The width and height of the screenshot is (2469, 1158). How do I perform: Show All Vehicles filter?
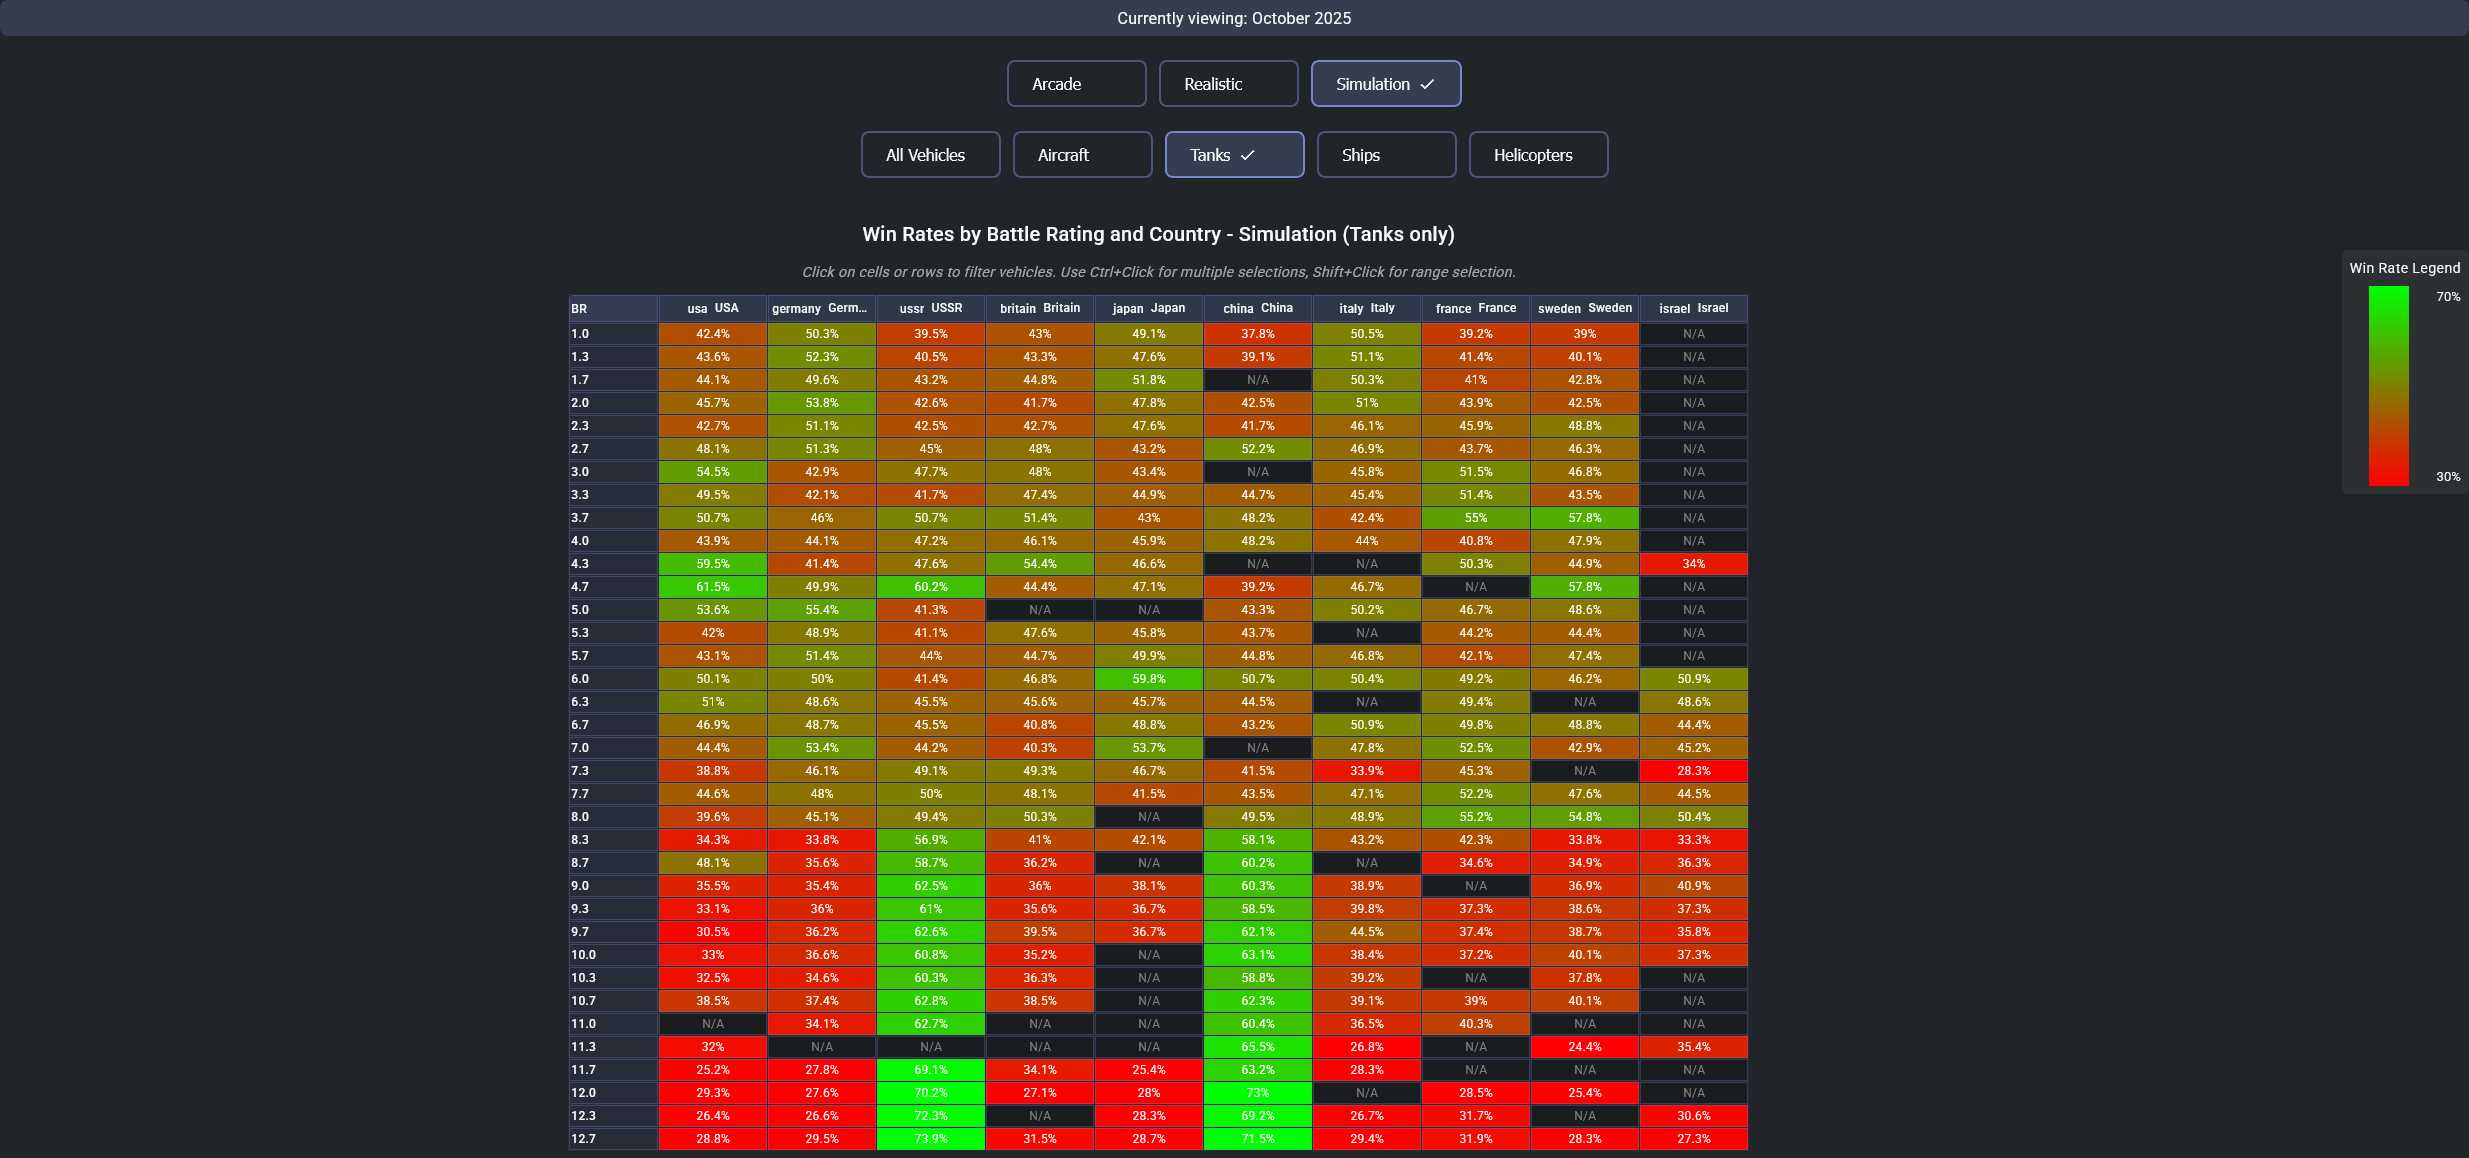pos(930,155)
